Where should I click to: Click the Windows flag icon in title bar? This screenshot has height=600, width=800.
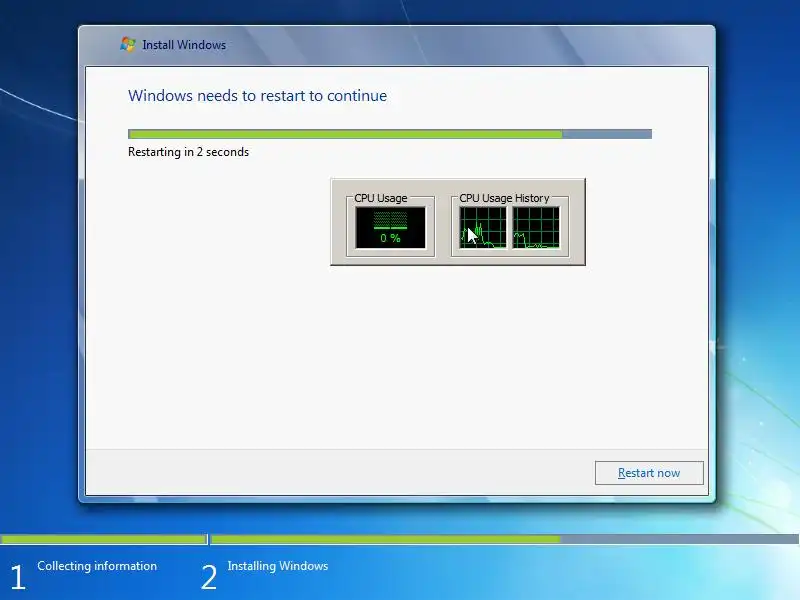click(x=128, y=44)
